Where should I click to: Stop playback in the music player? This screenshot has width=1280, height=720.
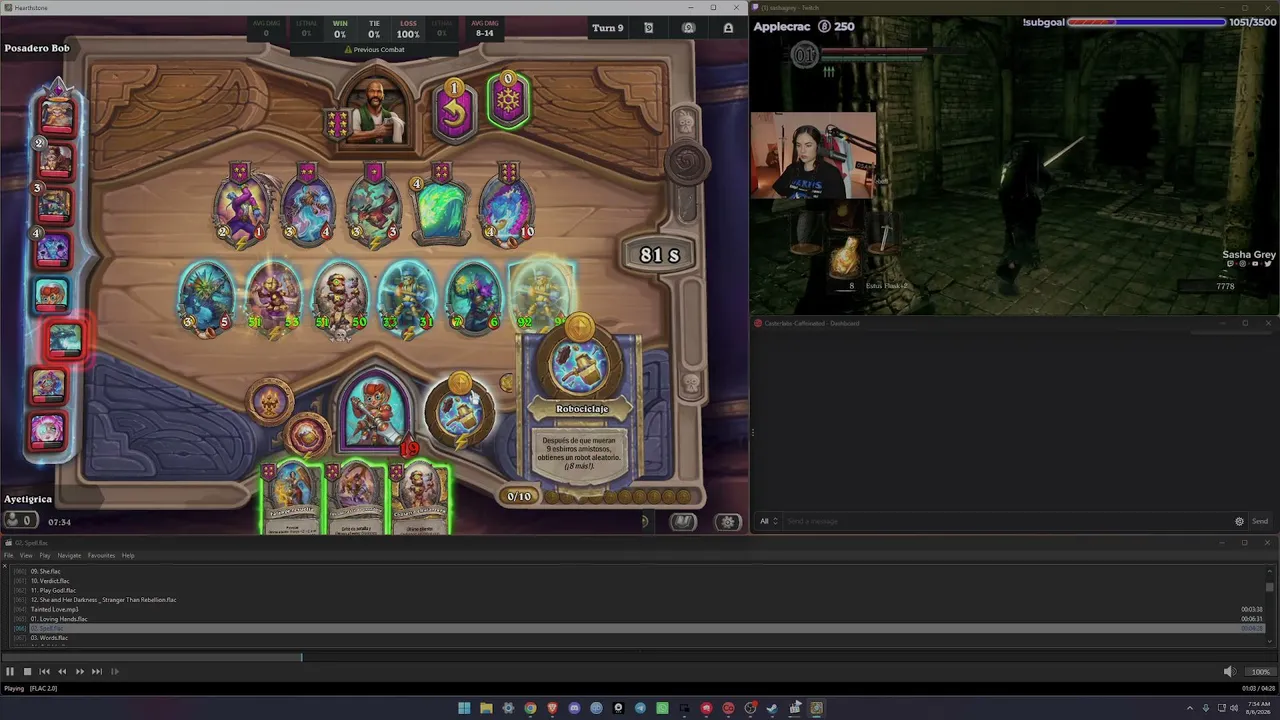27,672
